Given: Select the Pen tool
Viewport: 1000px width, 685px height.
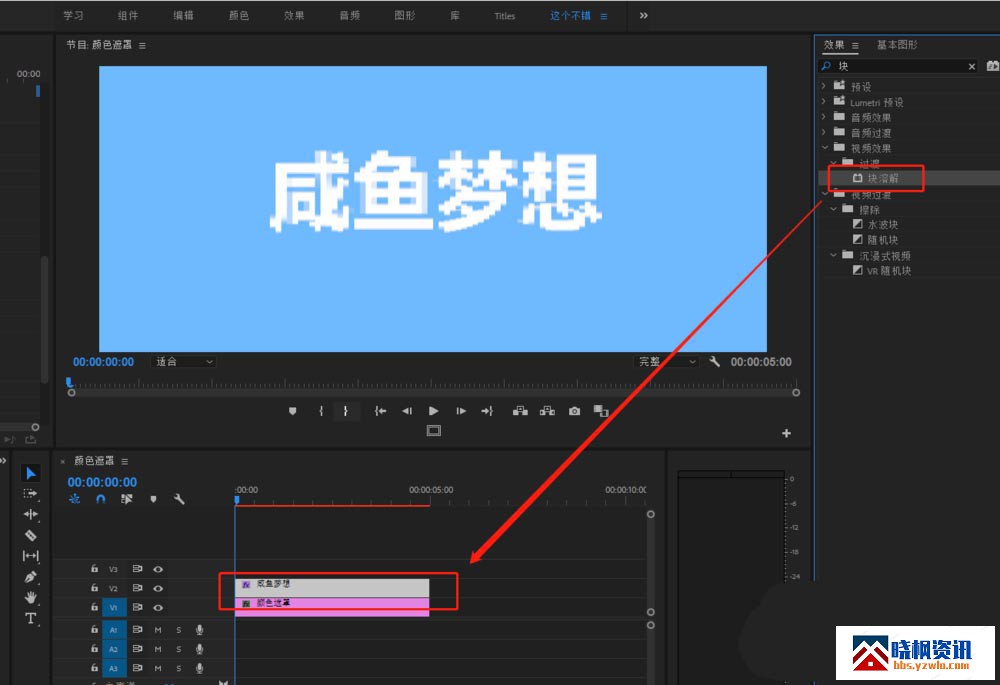Looking at the screenshot, I should point(30,577).
